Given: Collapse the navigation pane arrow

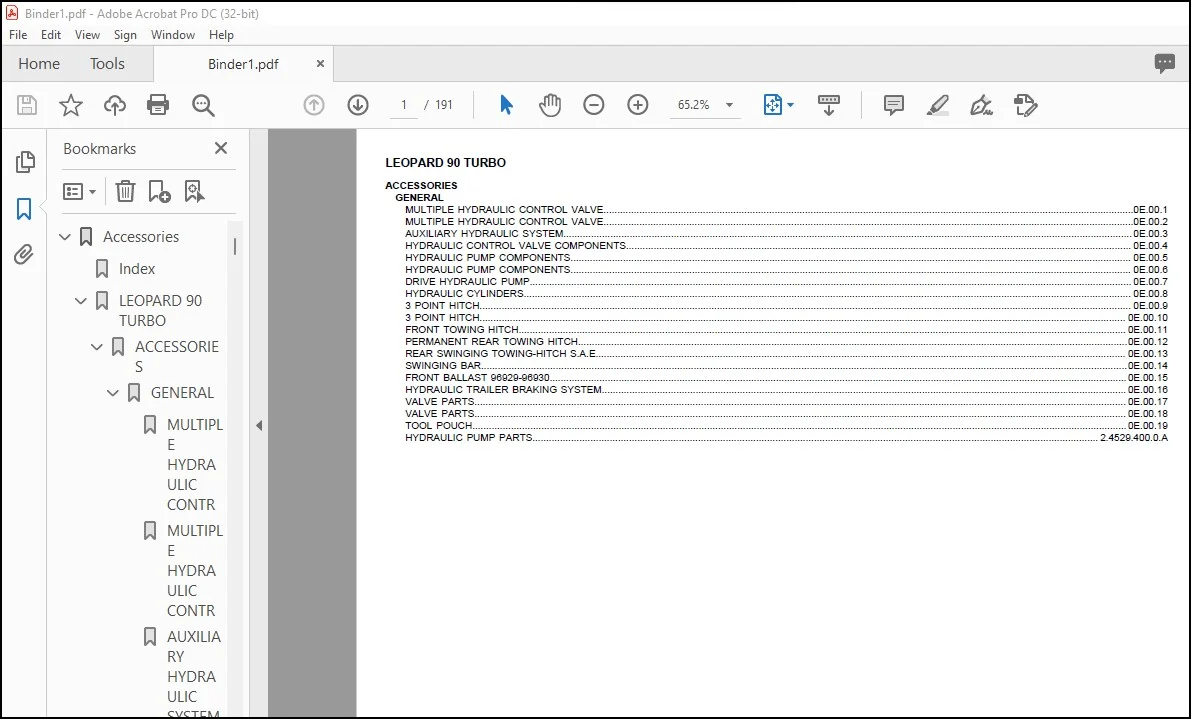Looking at the screenshot, I should [259, 425].
